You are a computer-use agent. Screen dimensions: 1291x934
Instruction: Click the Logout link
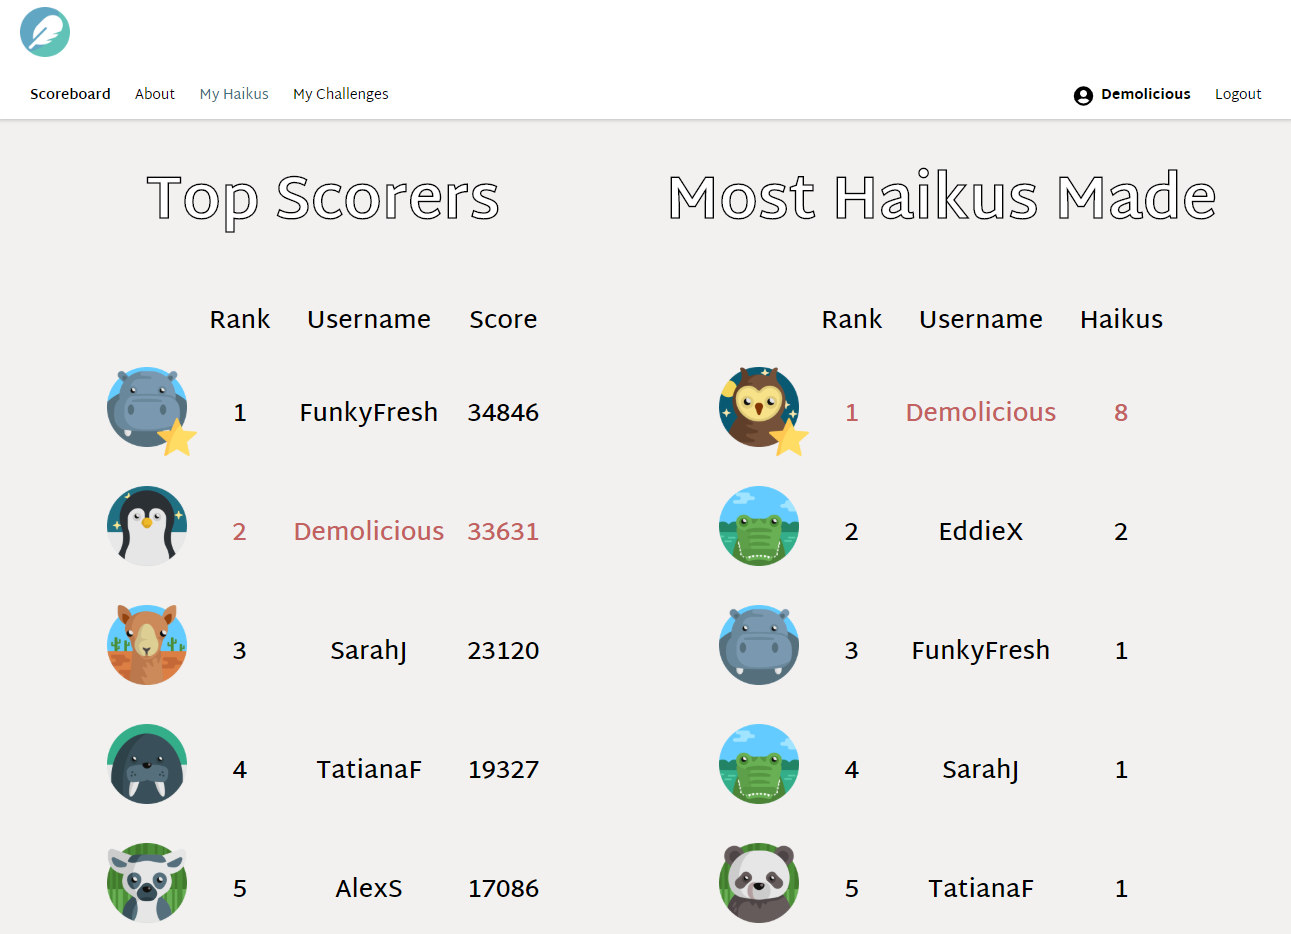click(x=1238, y=94)
